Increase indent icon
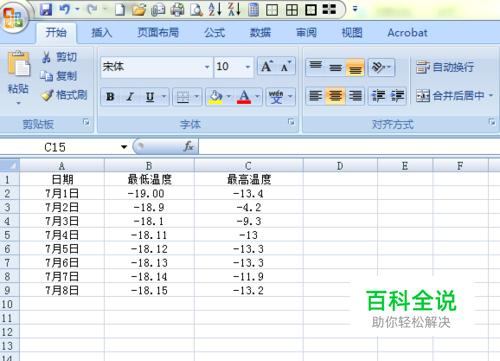The width and height of the screenshot is (500, 361). point(397,96)
